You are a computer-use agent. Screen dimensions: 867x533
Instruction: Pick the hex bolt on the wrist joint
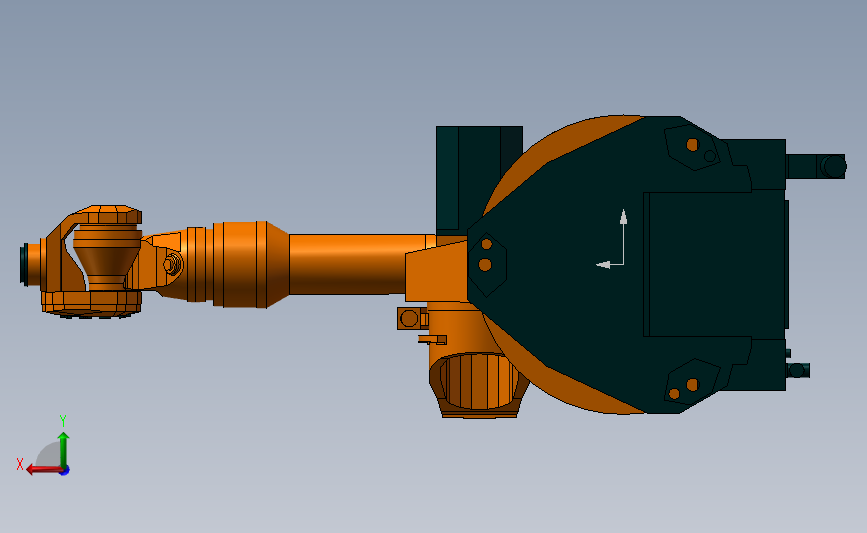pyautogui.click(x=173, y=264)
